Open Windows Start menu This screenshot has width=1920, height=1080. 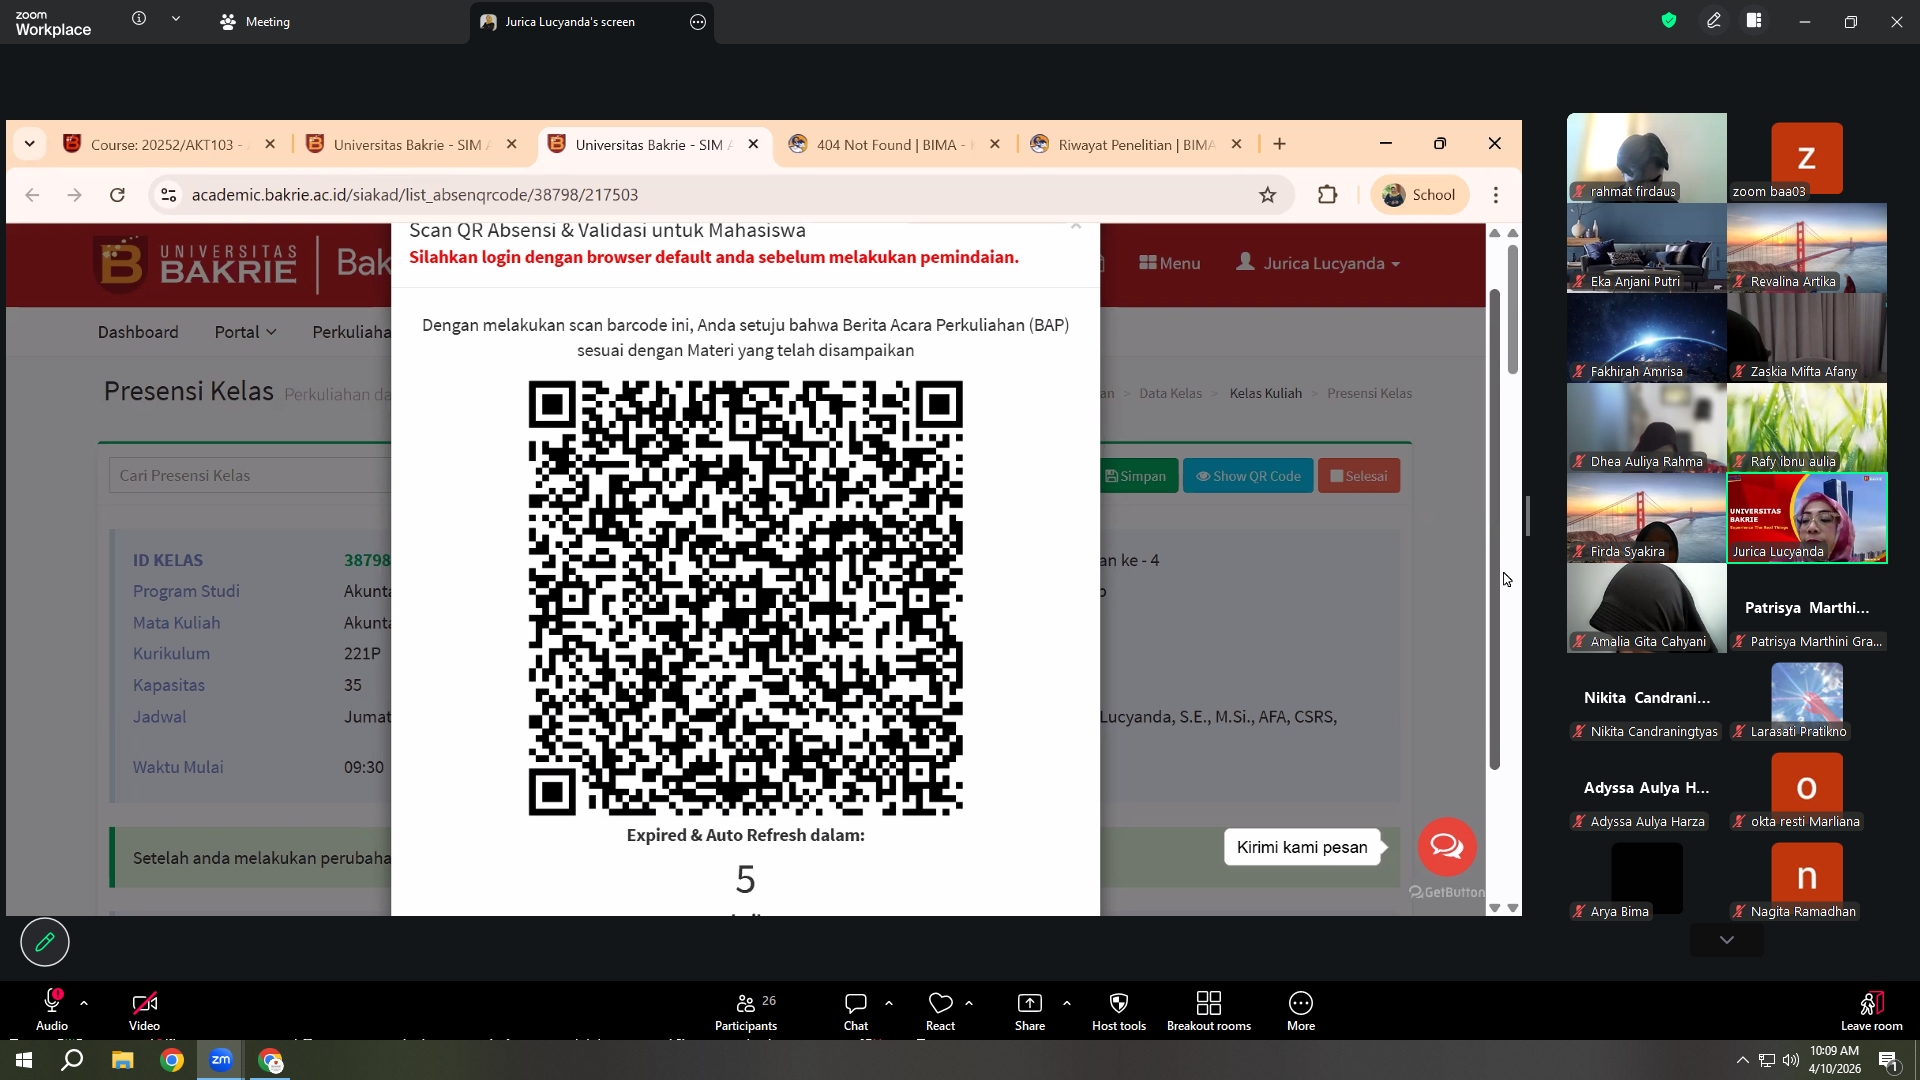(24, 1060)
